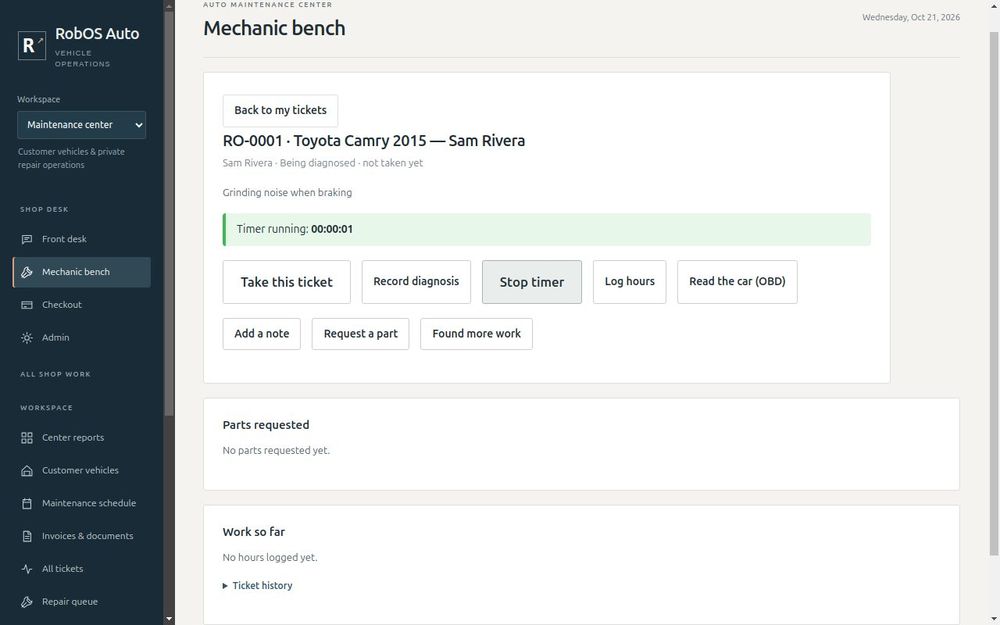The image size is (1000, 625).
Task: Click the Customer vehicles garage icon
Action: click(27, 471)
